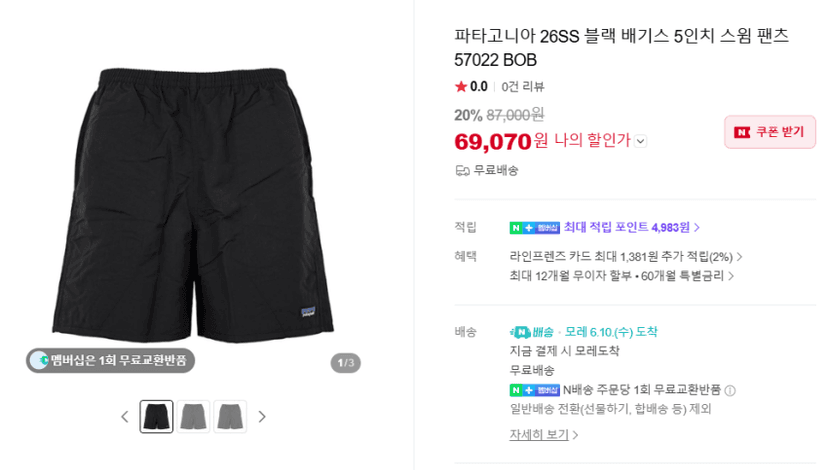Show next product image thumbnails
The width and height of the screenshot is (828, 470).
(262, 417)
